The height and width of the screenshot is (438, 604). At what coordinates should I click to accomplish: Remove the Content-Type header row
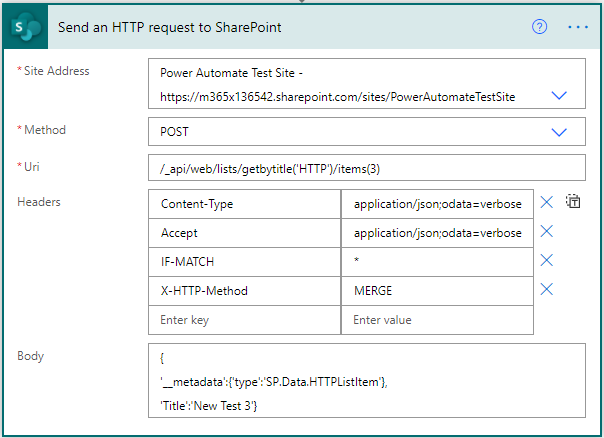(547, 202)
